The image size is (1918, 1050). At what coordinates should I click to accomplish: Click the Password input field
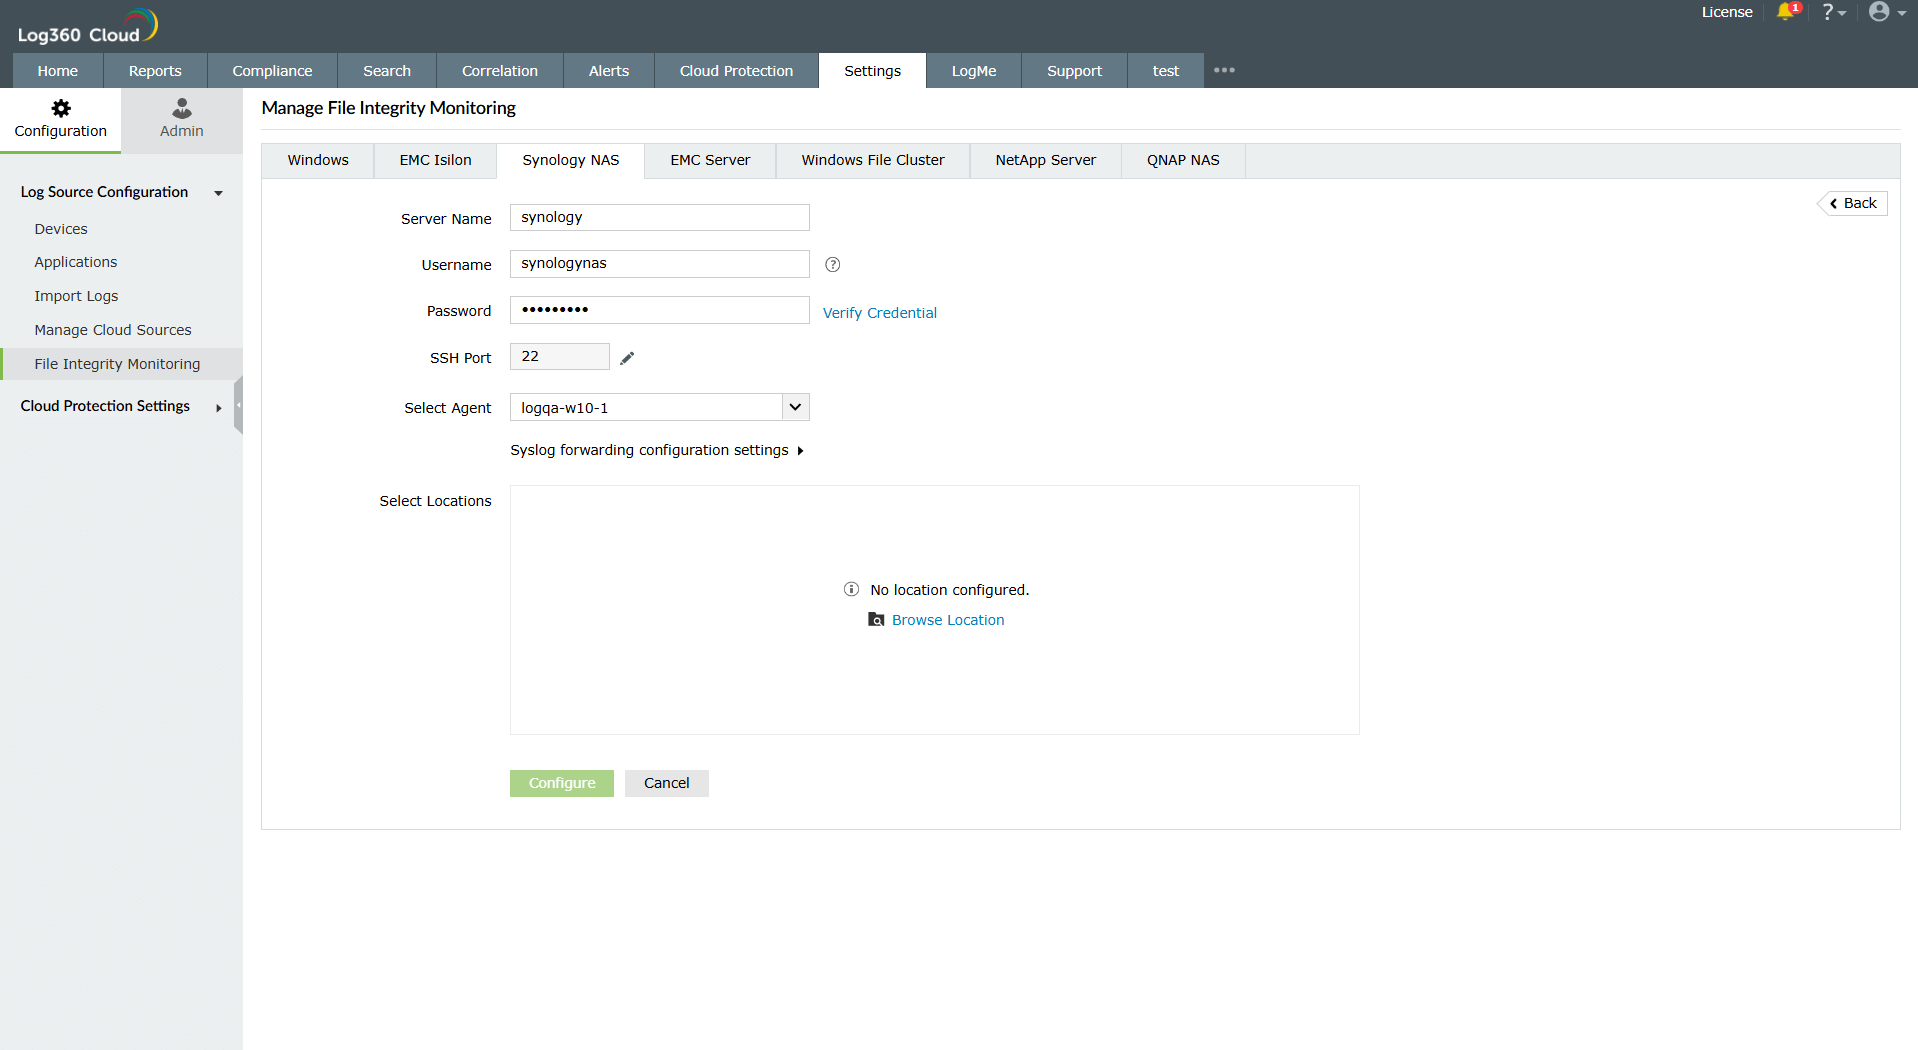click(660, 310)
